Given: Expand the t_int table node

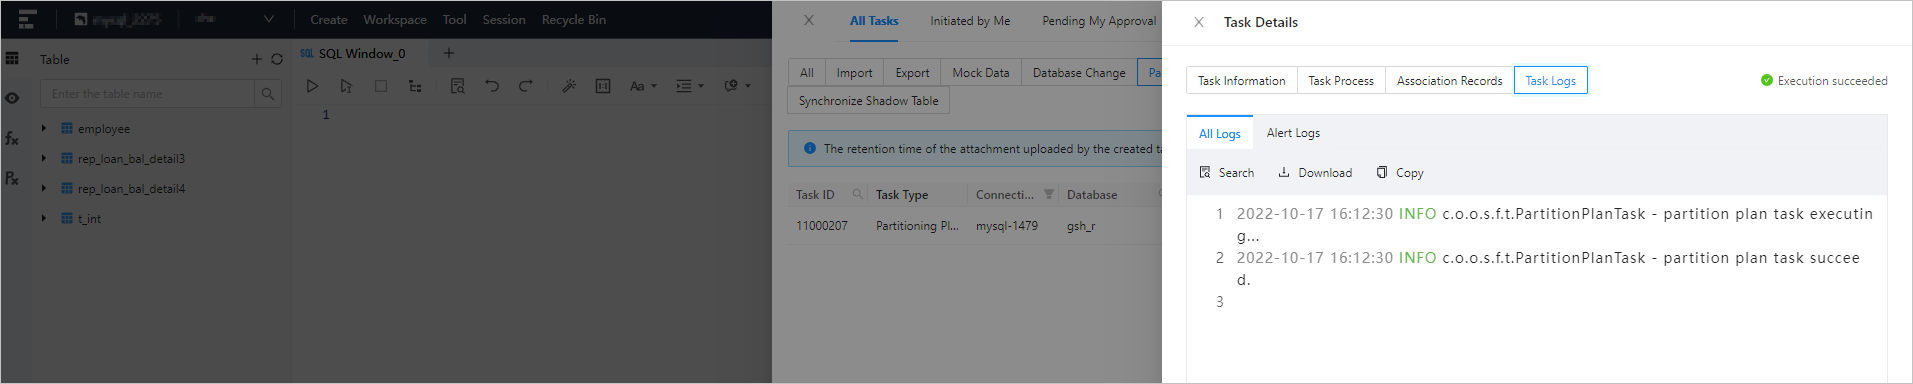Looking at the screenshot, I should pos(44,218).
